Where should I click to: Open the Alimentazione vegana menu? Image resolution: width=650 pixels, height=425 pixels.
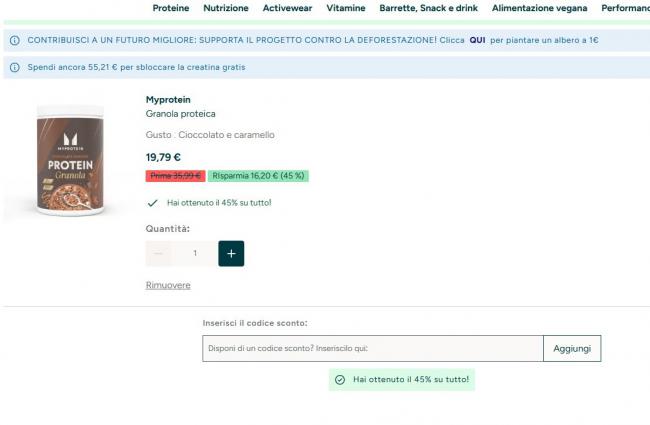point(539,8)
